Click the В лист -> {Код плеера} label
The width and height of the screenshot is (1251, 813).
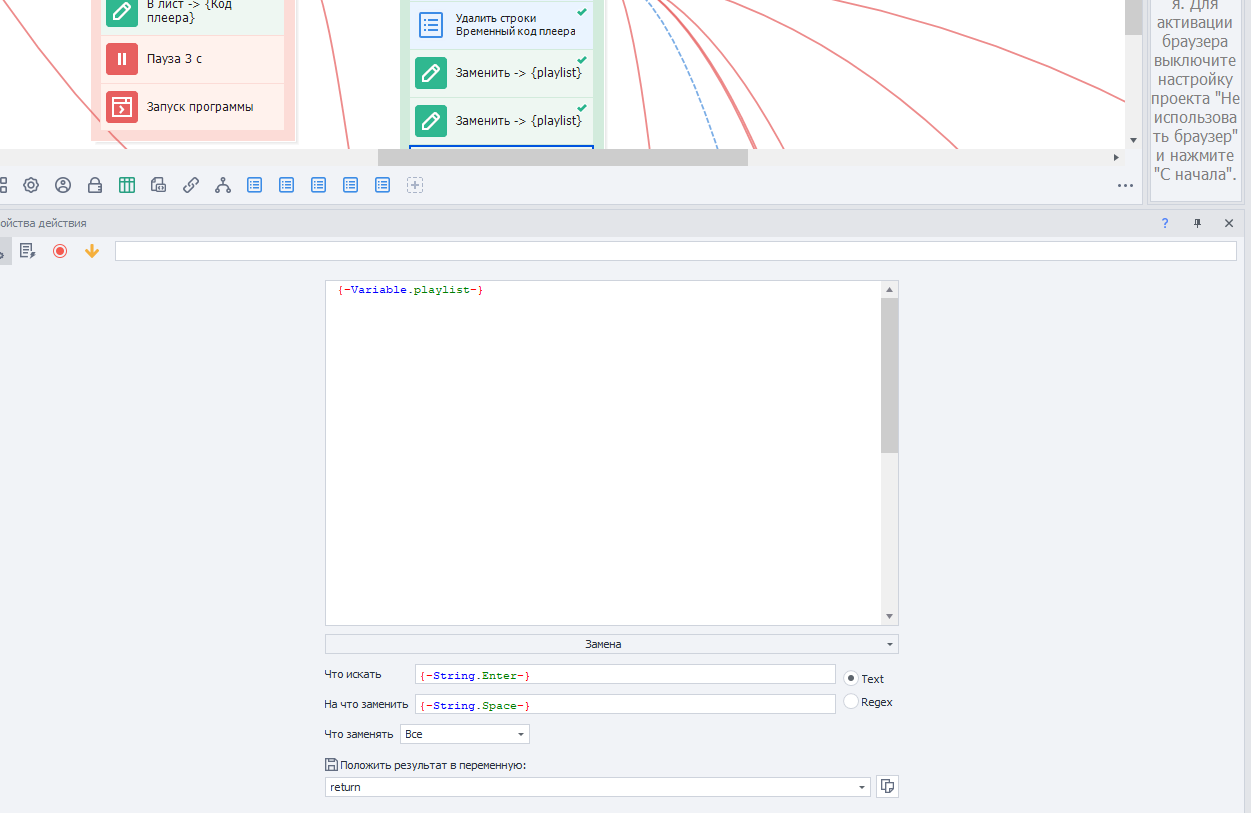189,11
